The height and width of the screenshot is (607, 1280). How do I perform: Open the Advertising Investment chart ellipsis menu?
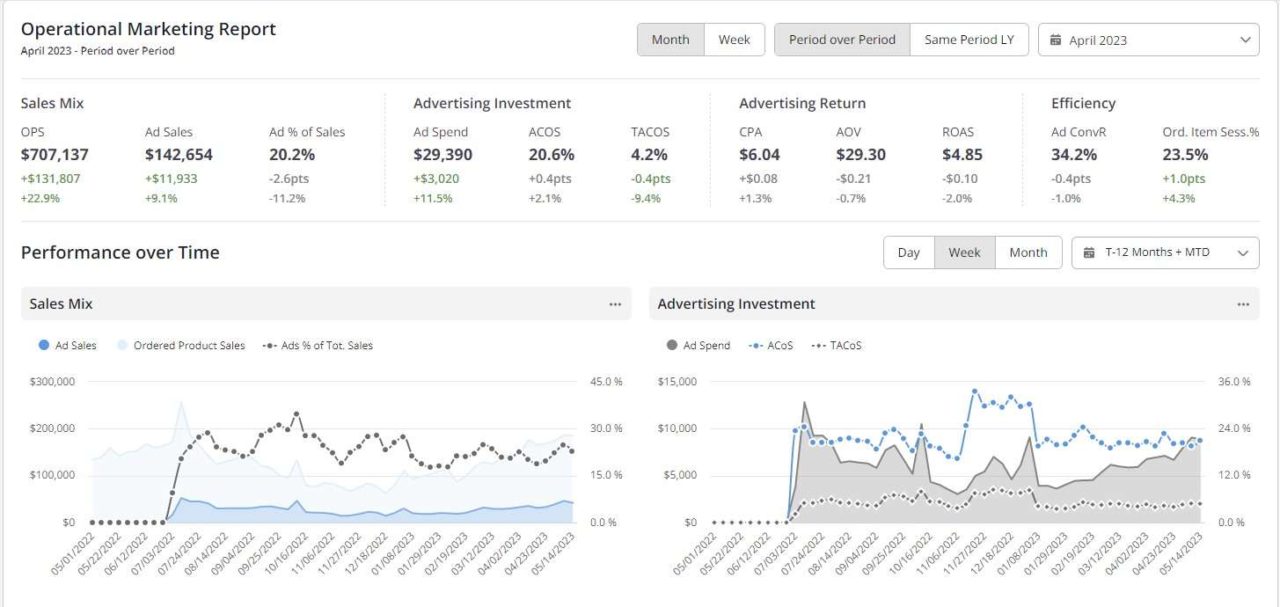click(1243, 303)
